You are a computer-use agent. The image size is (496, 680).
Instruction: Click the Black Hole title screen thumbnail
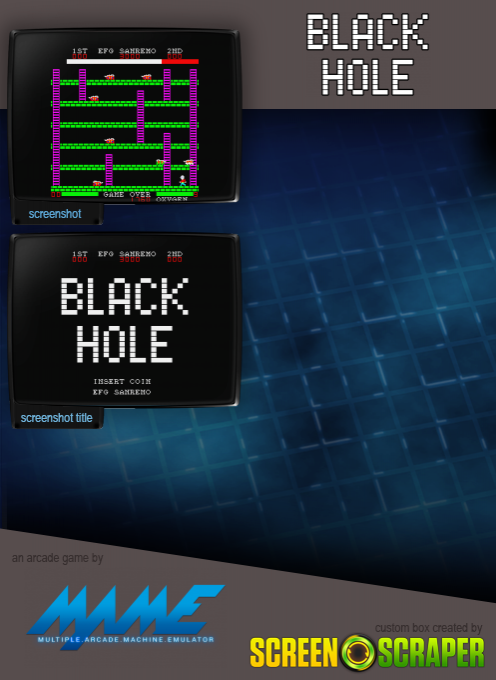(x=124, y=320)
